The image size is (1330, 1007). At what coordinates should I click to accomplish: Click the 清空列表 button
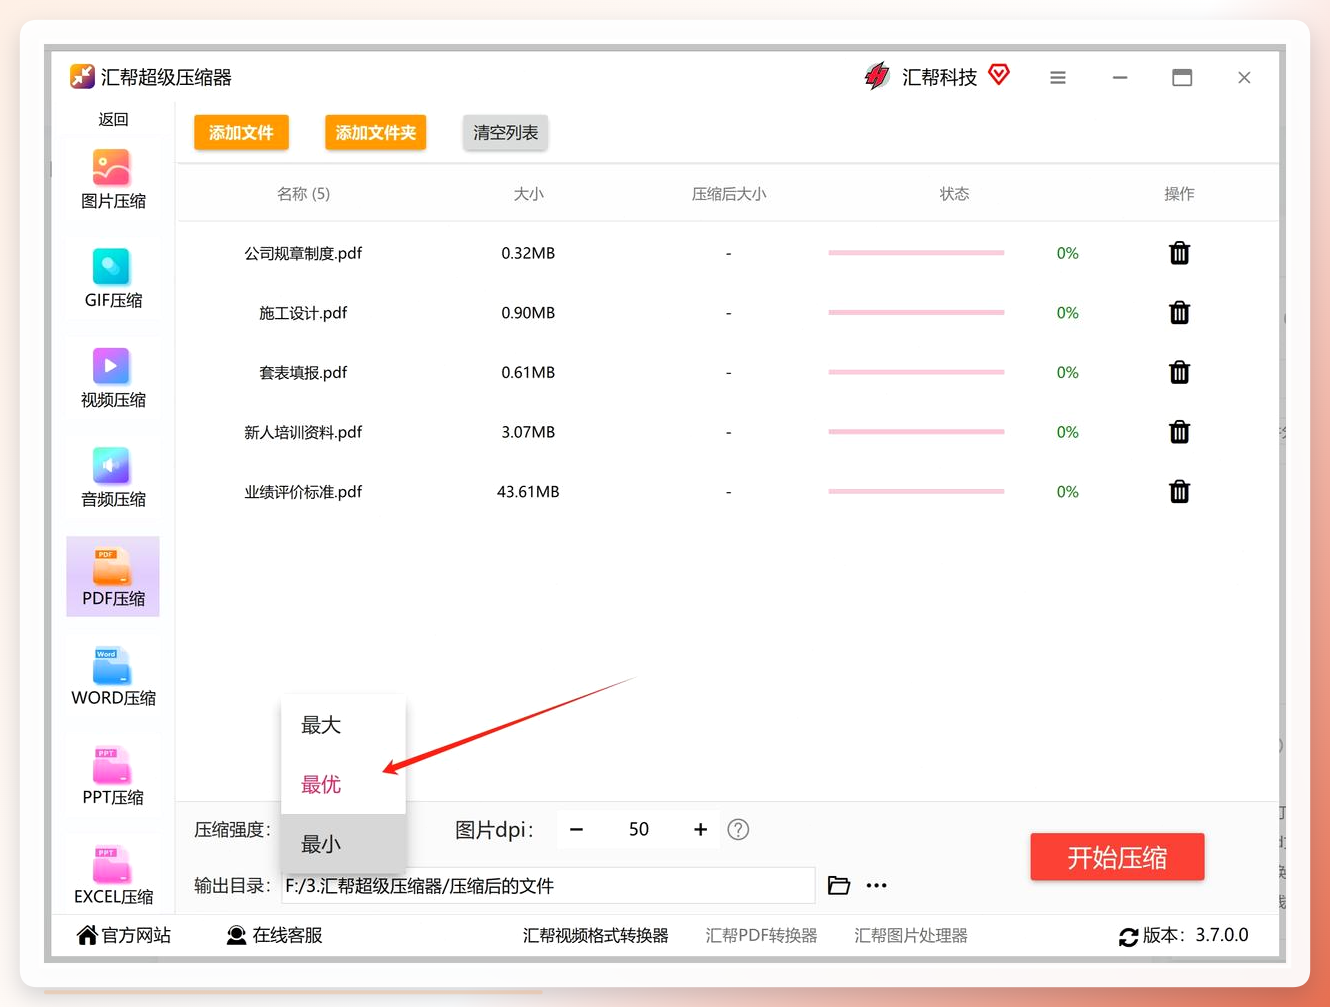pyautogui.click(x=505, y=133)
